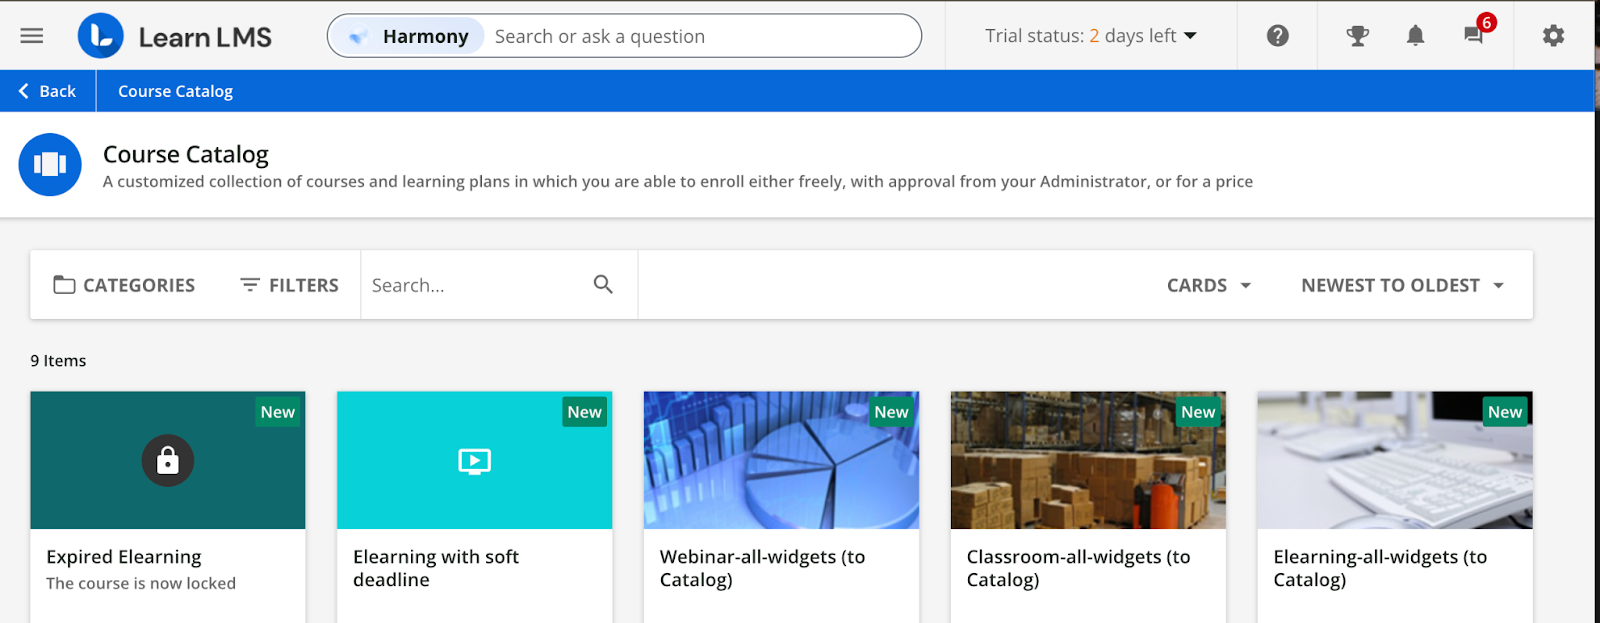Viewport: 1600px width, 623px height.
Task: Click the Harmony assistant button
Action: 408,37
